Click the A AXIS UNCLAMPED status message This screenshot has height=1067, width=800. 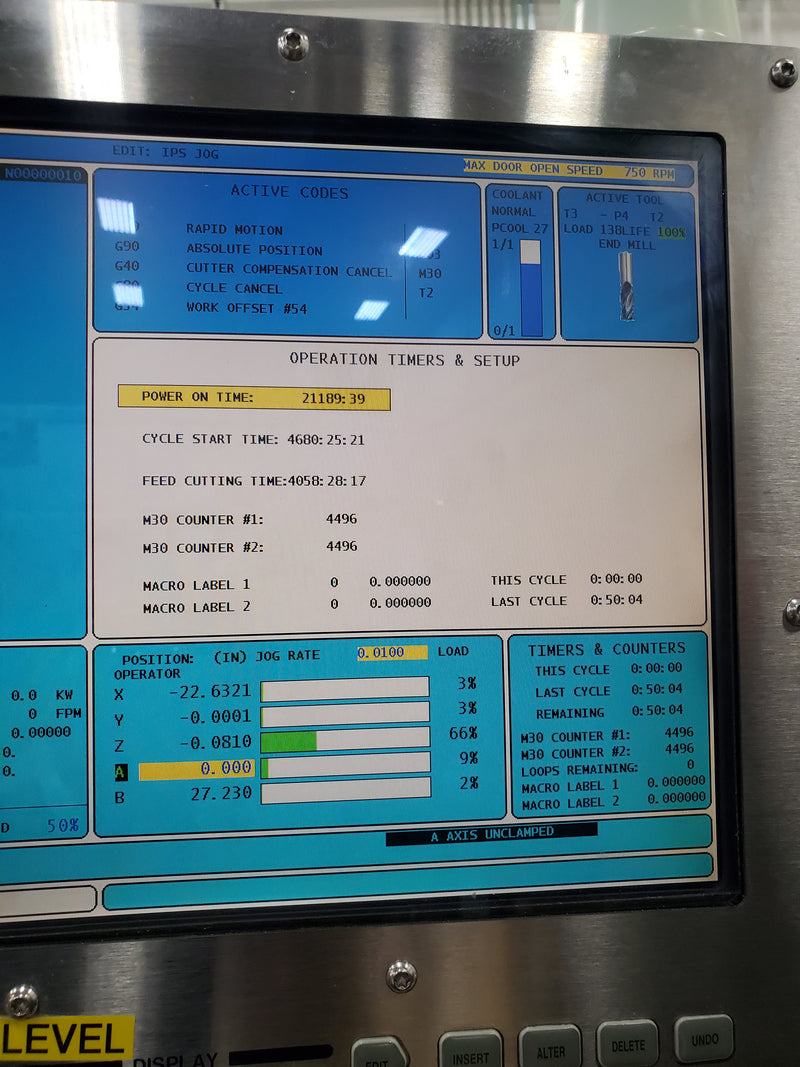pos(492,834)
